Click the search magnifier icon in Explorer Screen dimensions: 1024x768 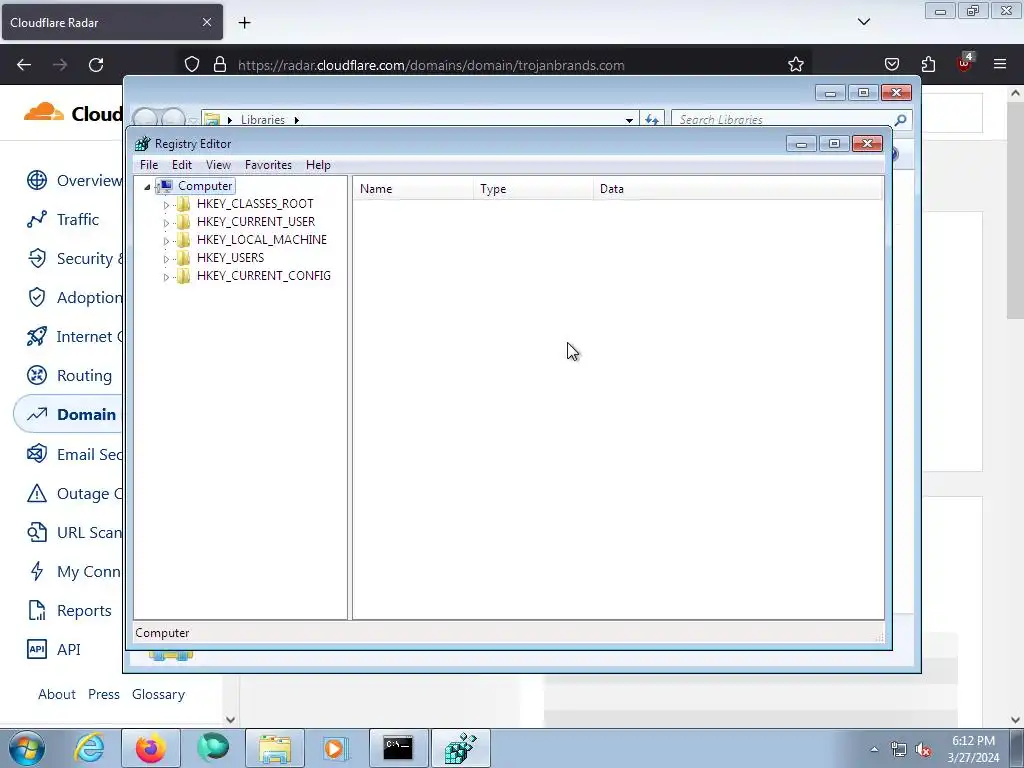pos(901,120)
